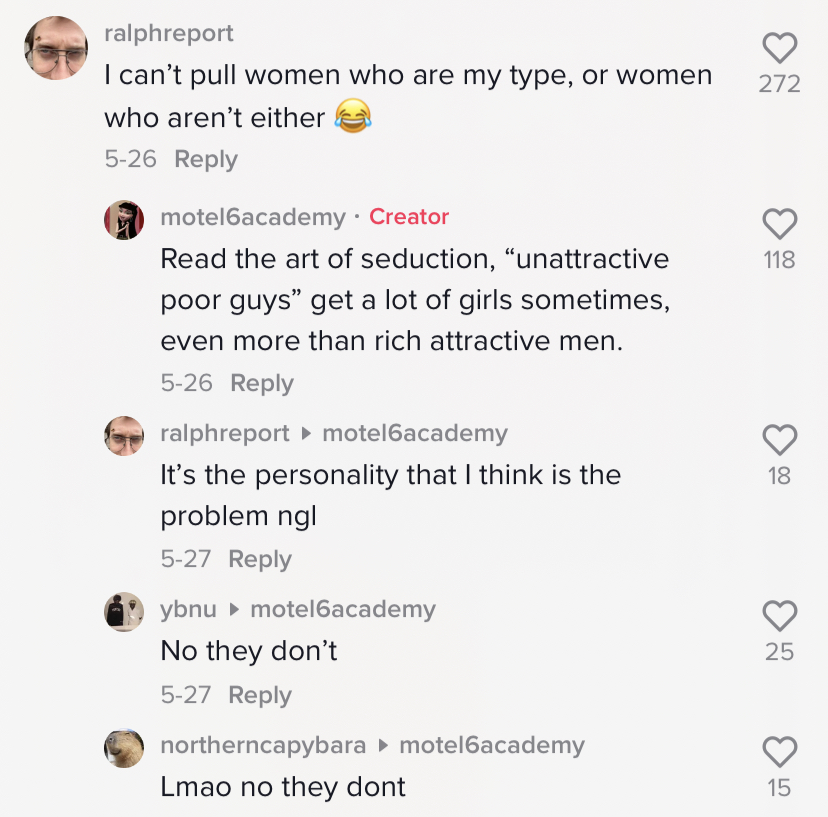Open motel6academy Creator username link
Image resolution: width=828 pixels, height=817 pixels.
pyautogui.click(x=253, y=217)
